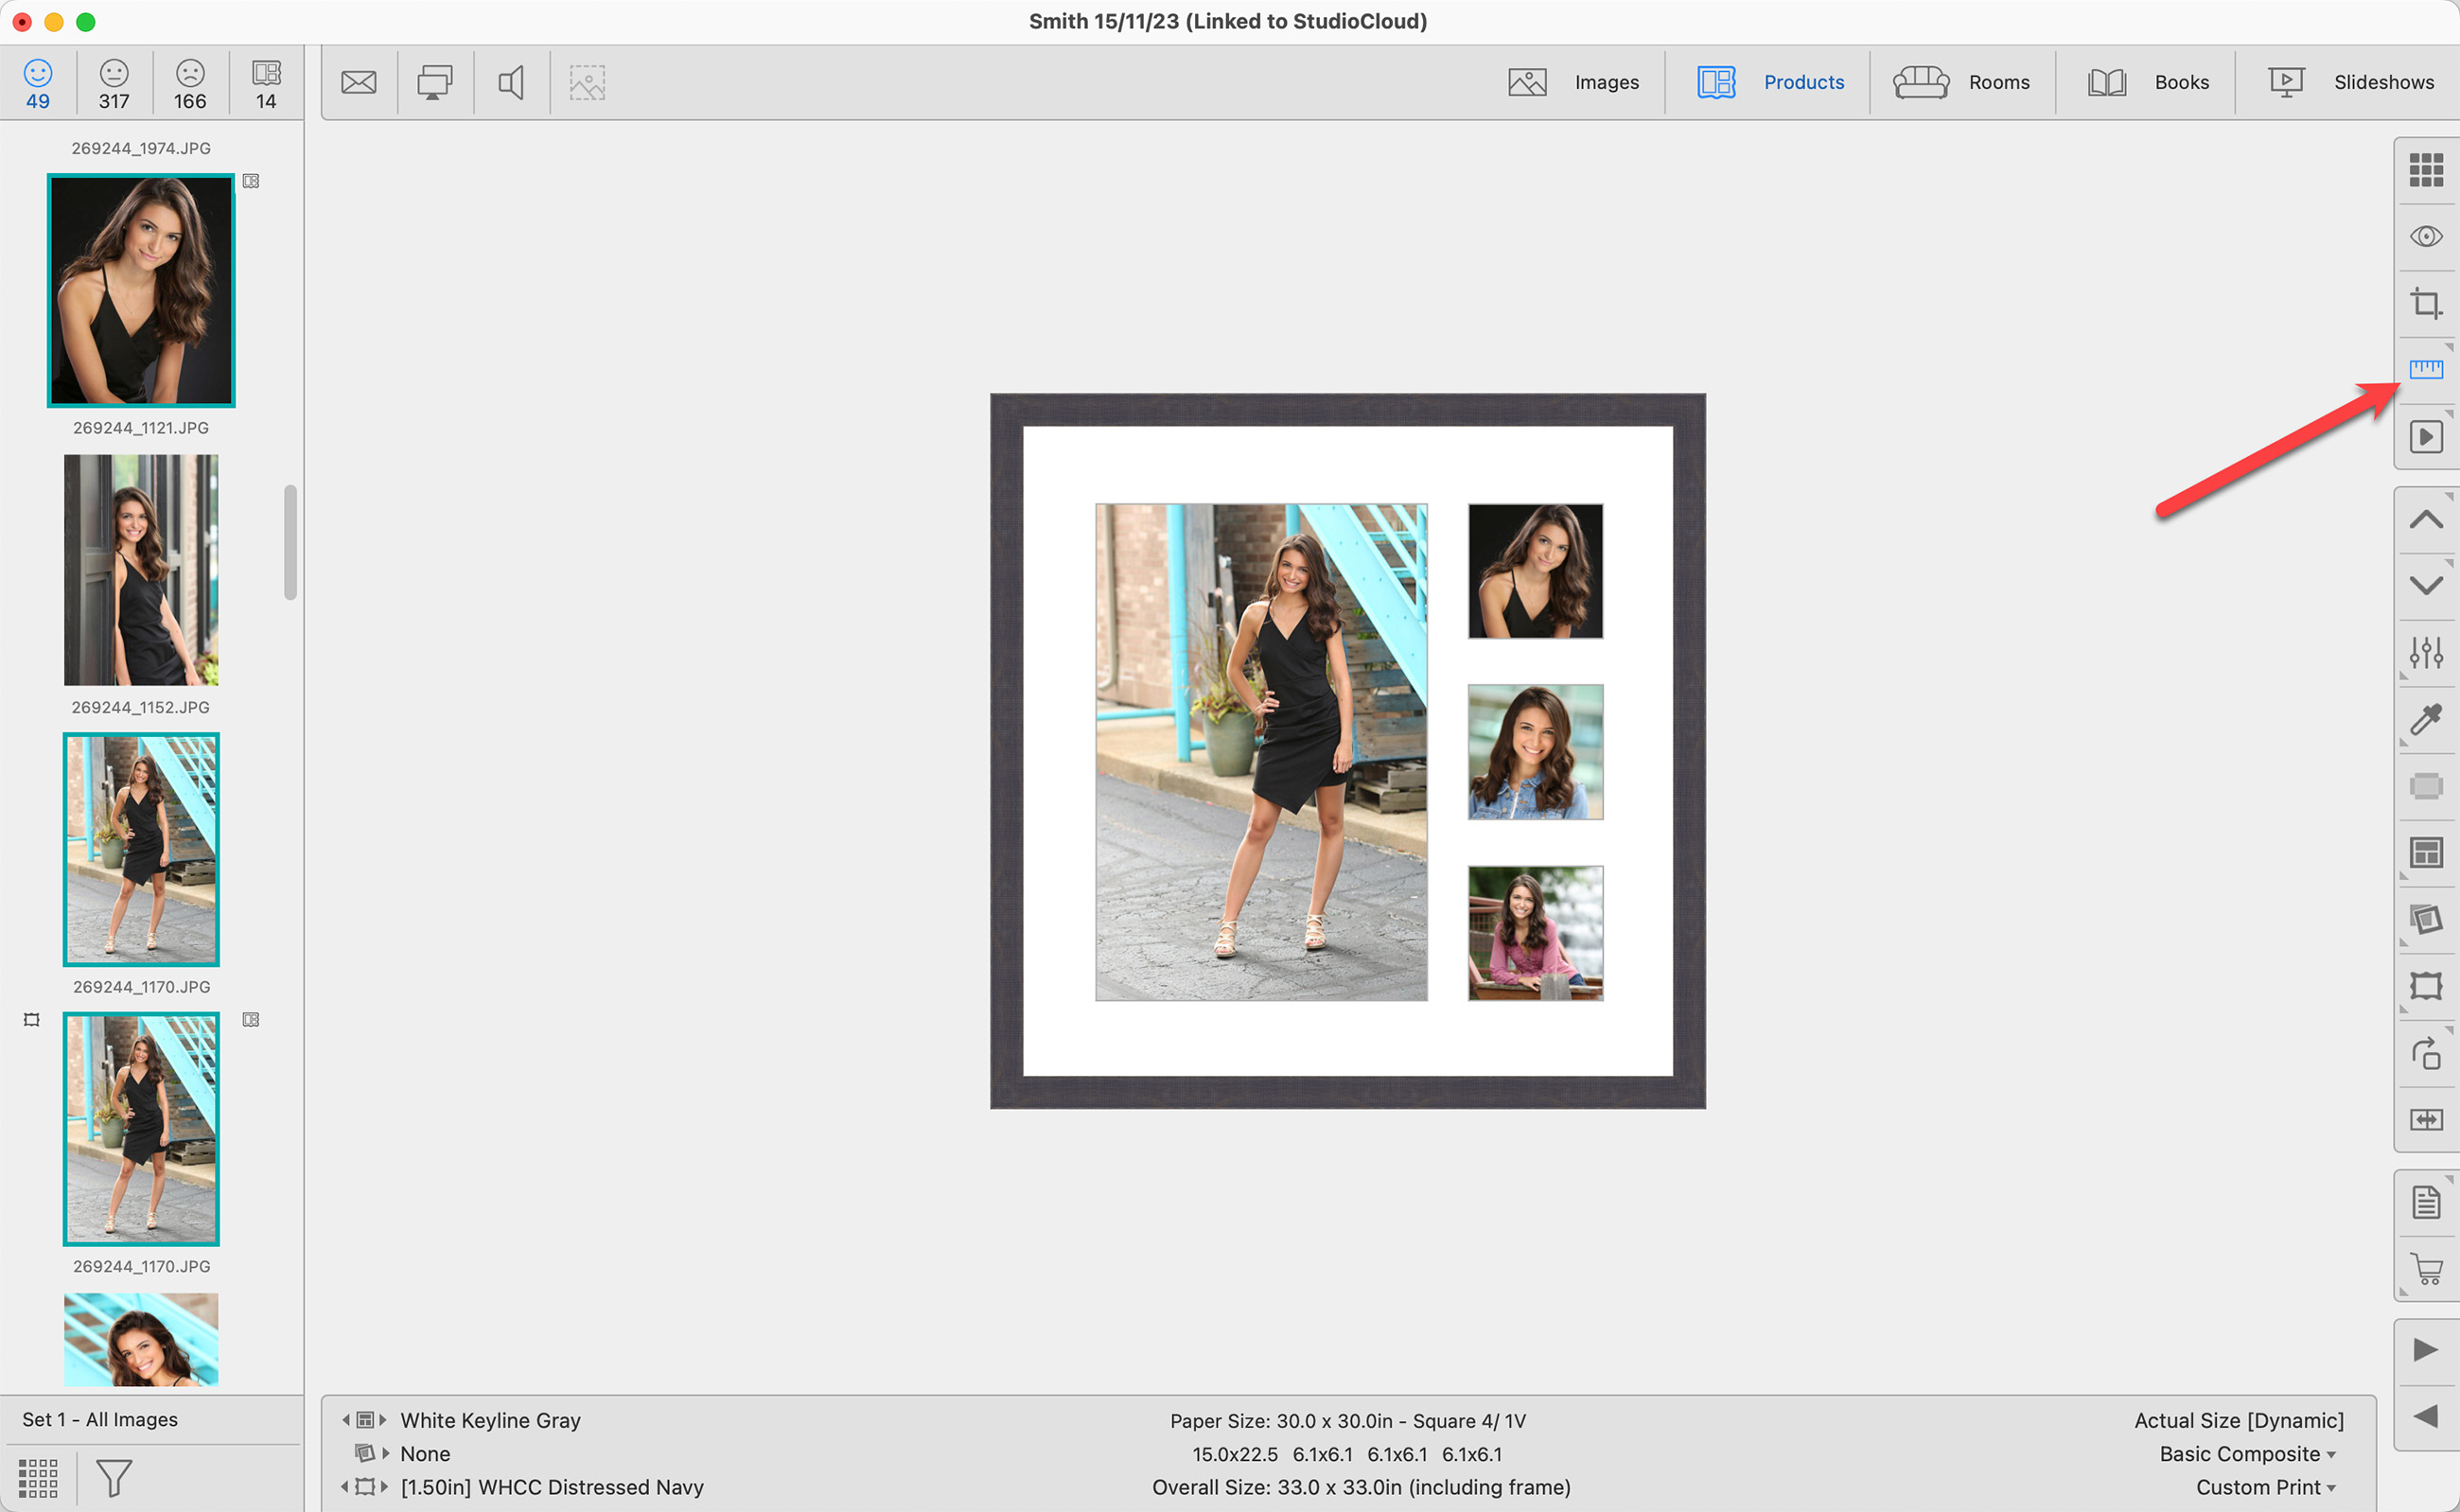Open the Basic Composite dropdown
2460x1512 pixels.
(x=2246, y=1454)
